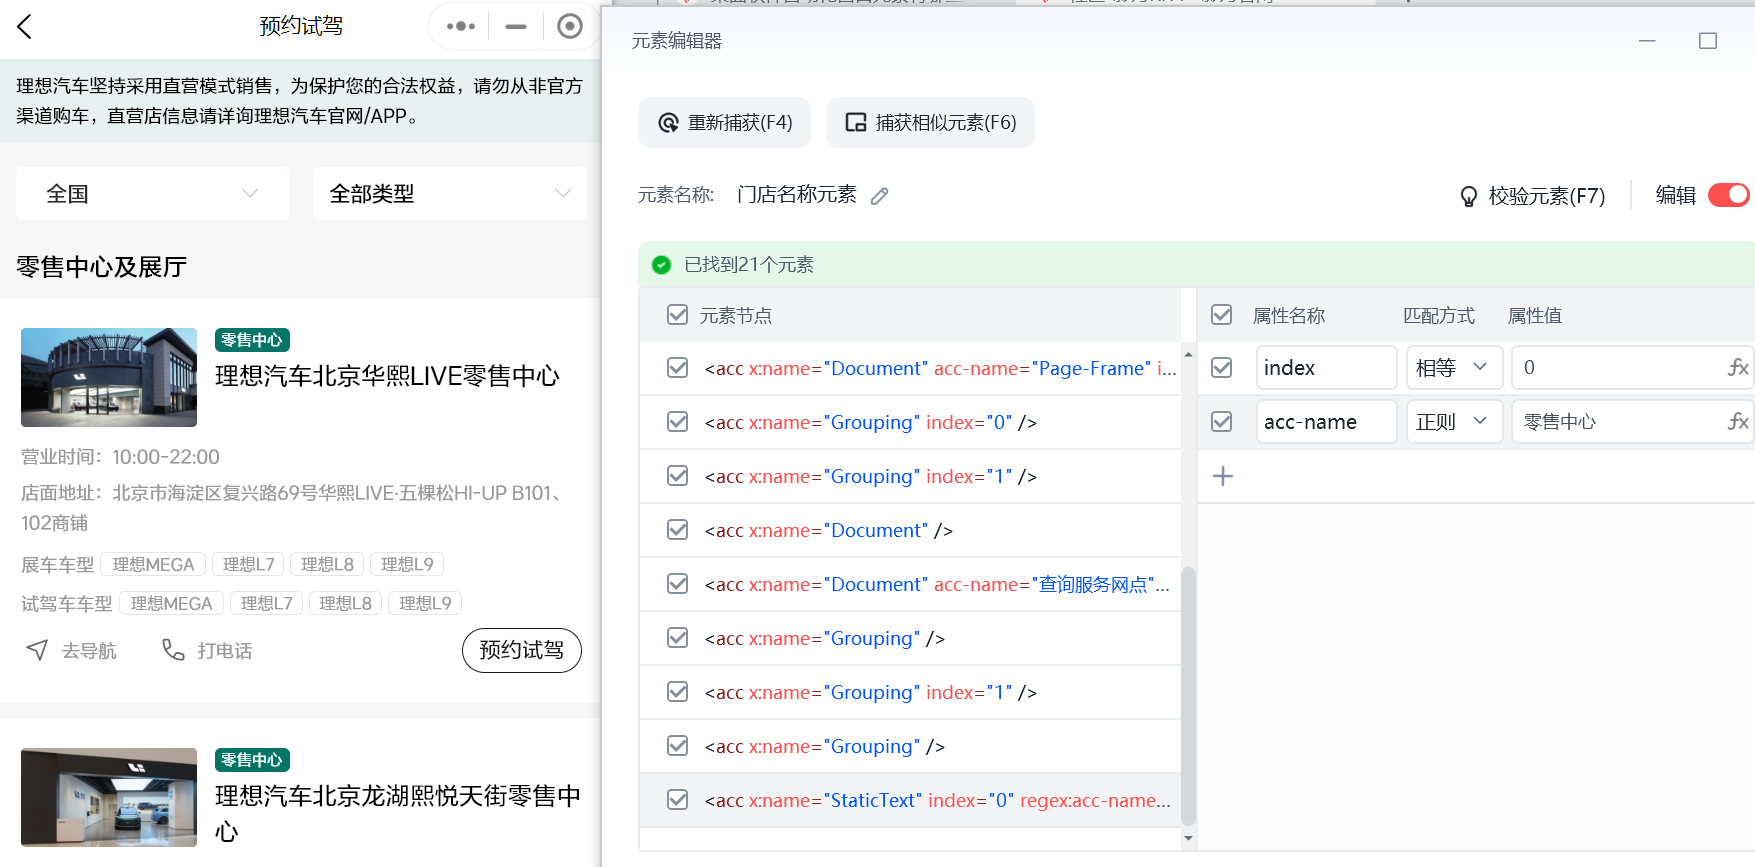Viewport: 1755px width, 867px height.
Task: Toggle the 编辑 edit switch off
Action: coord(1727,195)
